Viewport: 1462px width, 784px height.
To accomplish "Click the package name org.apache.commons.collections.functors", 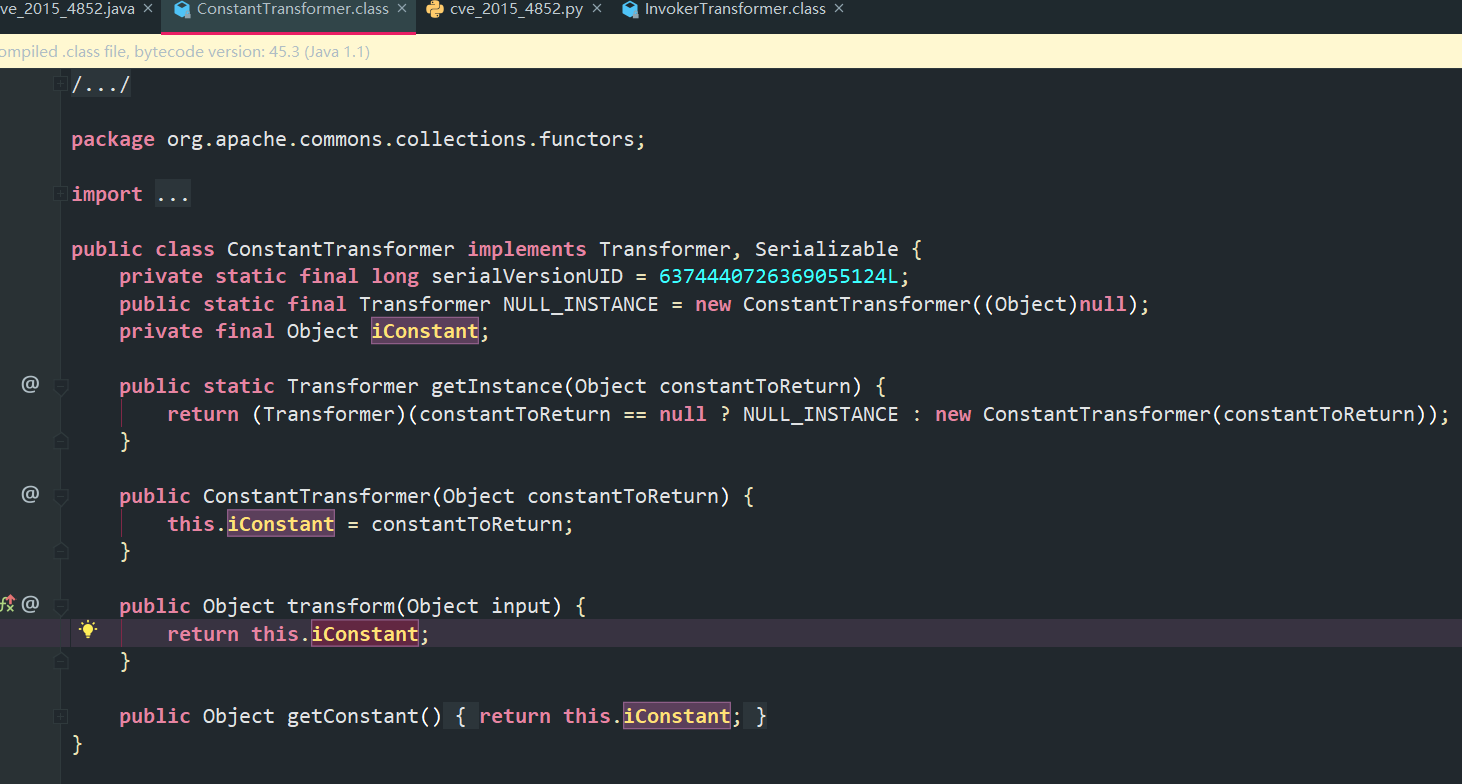I will click(x=401, y=139).
